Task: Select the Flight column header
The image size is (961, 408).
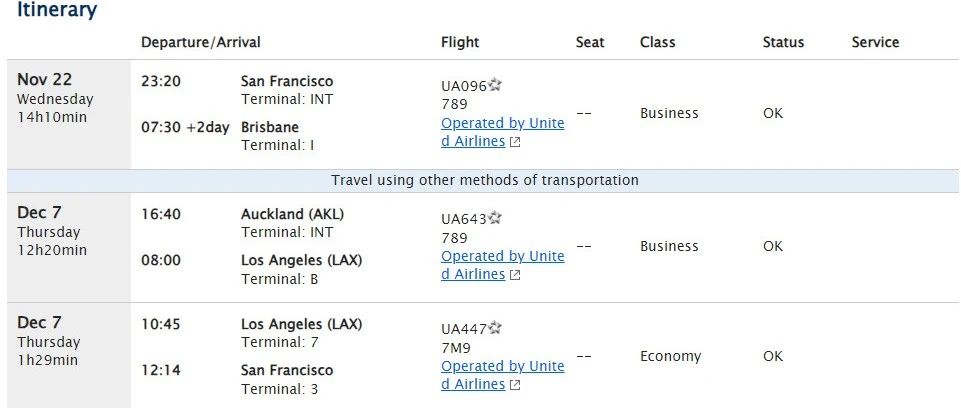Action: (x=460, y=42)
